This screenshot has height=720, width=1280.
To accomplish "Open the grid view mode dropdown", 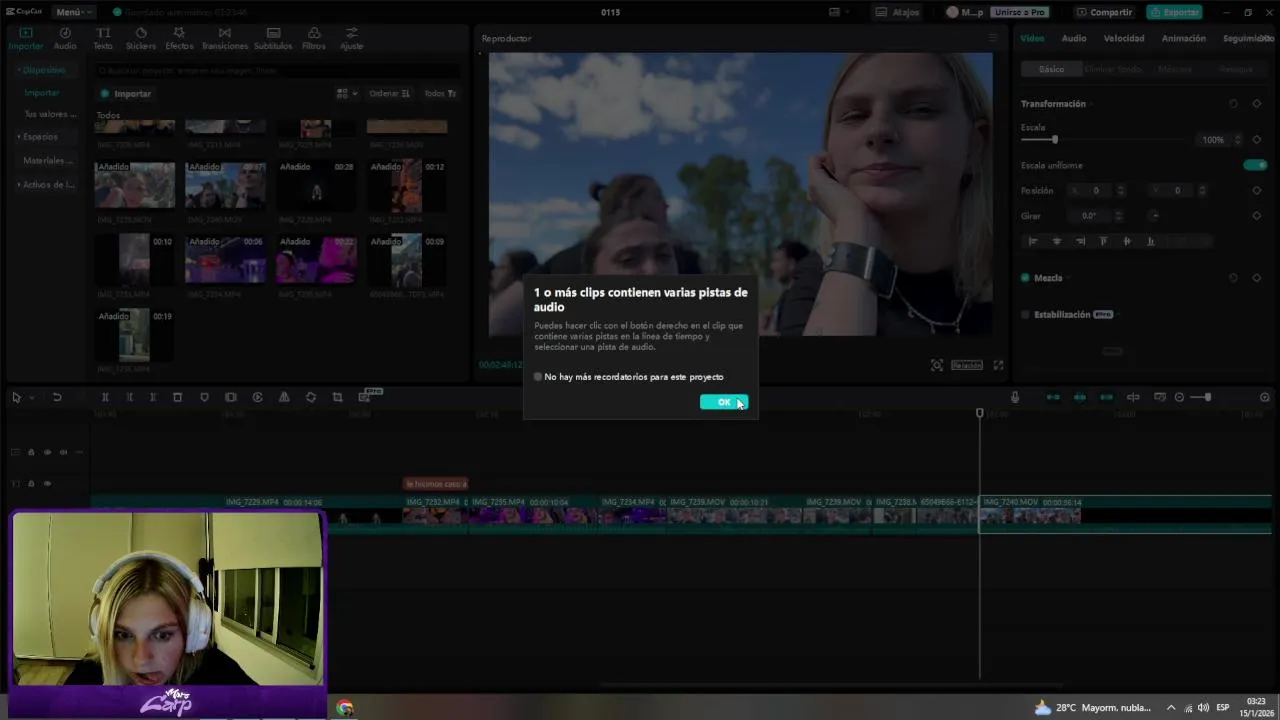I will 347,93.
